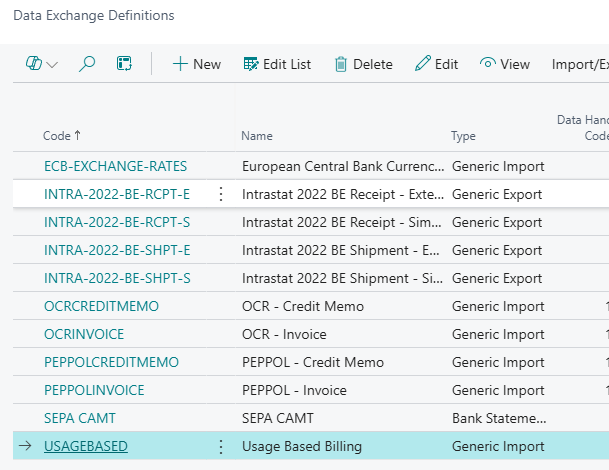Click the Edit pencil button
The height and width of the screenshot is (470, 609).
436,64
